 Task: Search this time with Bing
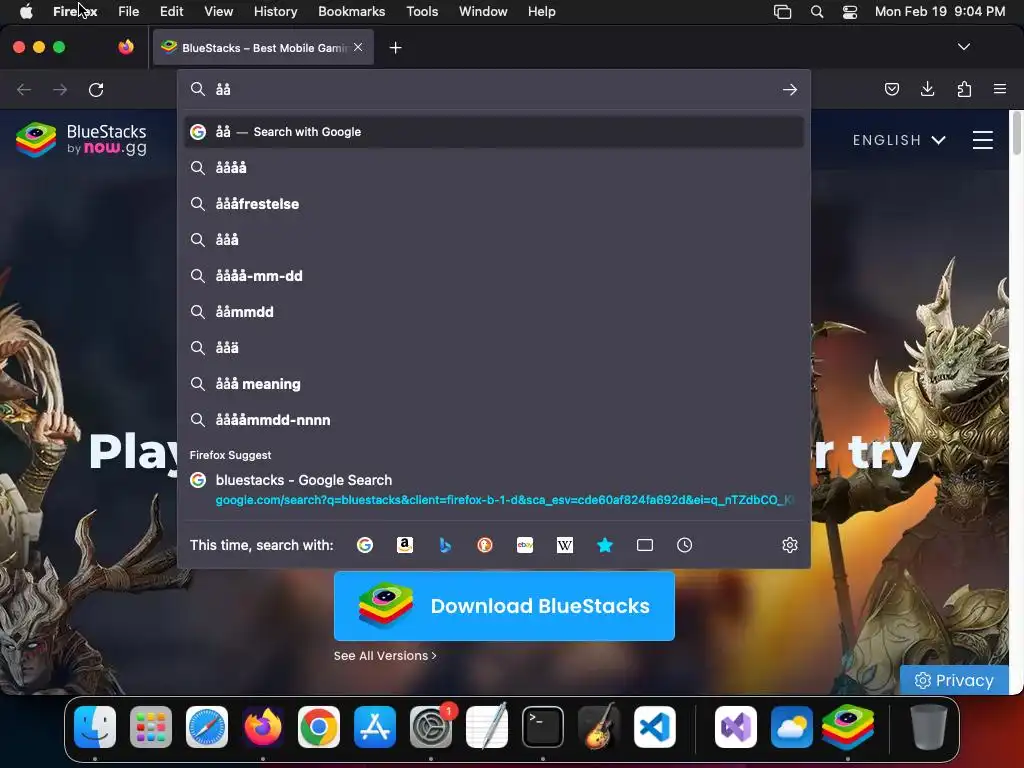445,545
